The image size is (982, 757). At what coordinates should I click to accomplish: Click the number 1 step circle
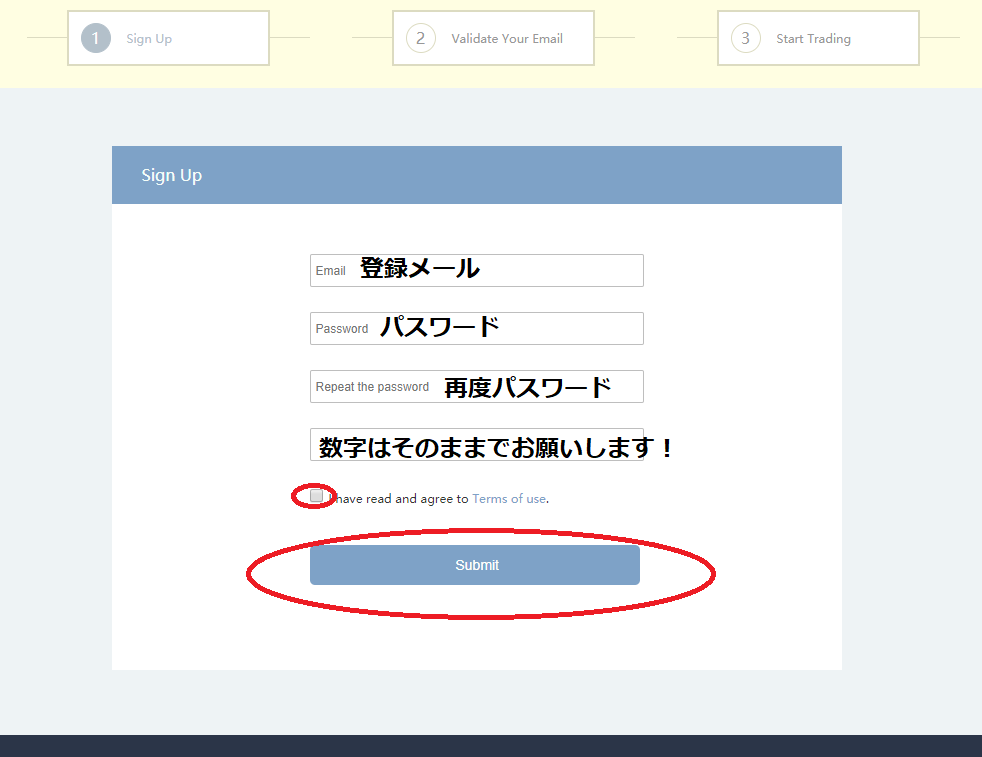tap(96, 38)
